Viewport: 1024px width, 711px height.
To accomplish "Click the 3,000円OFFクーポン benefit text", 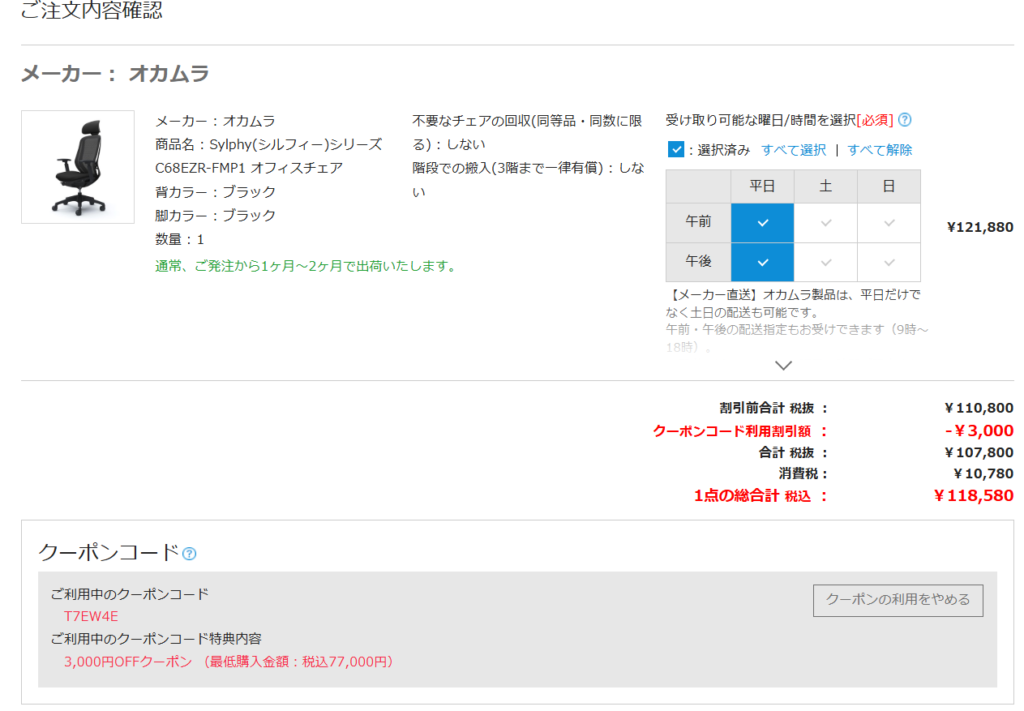I will (229, 662).
